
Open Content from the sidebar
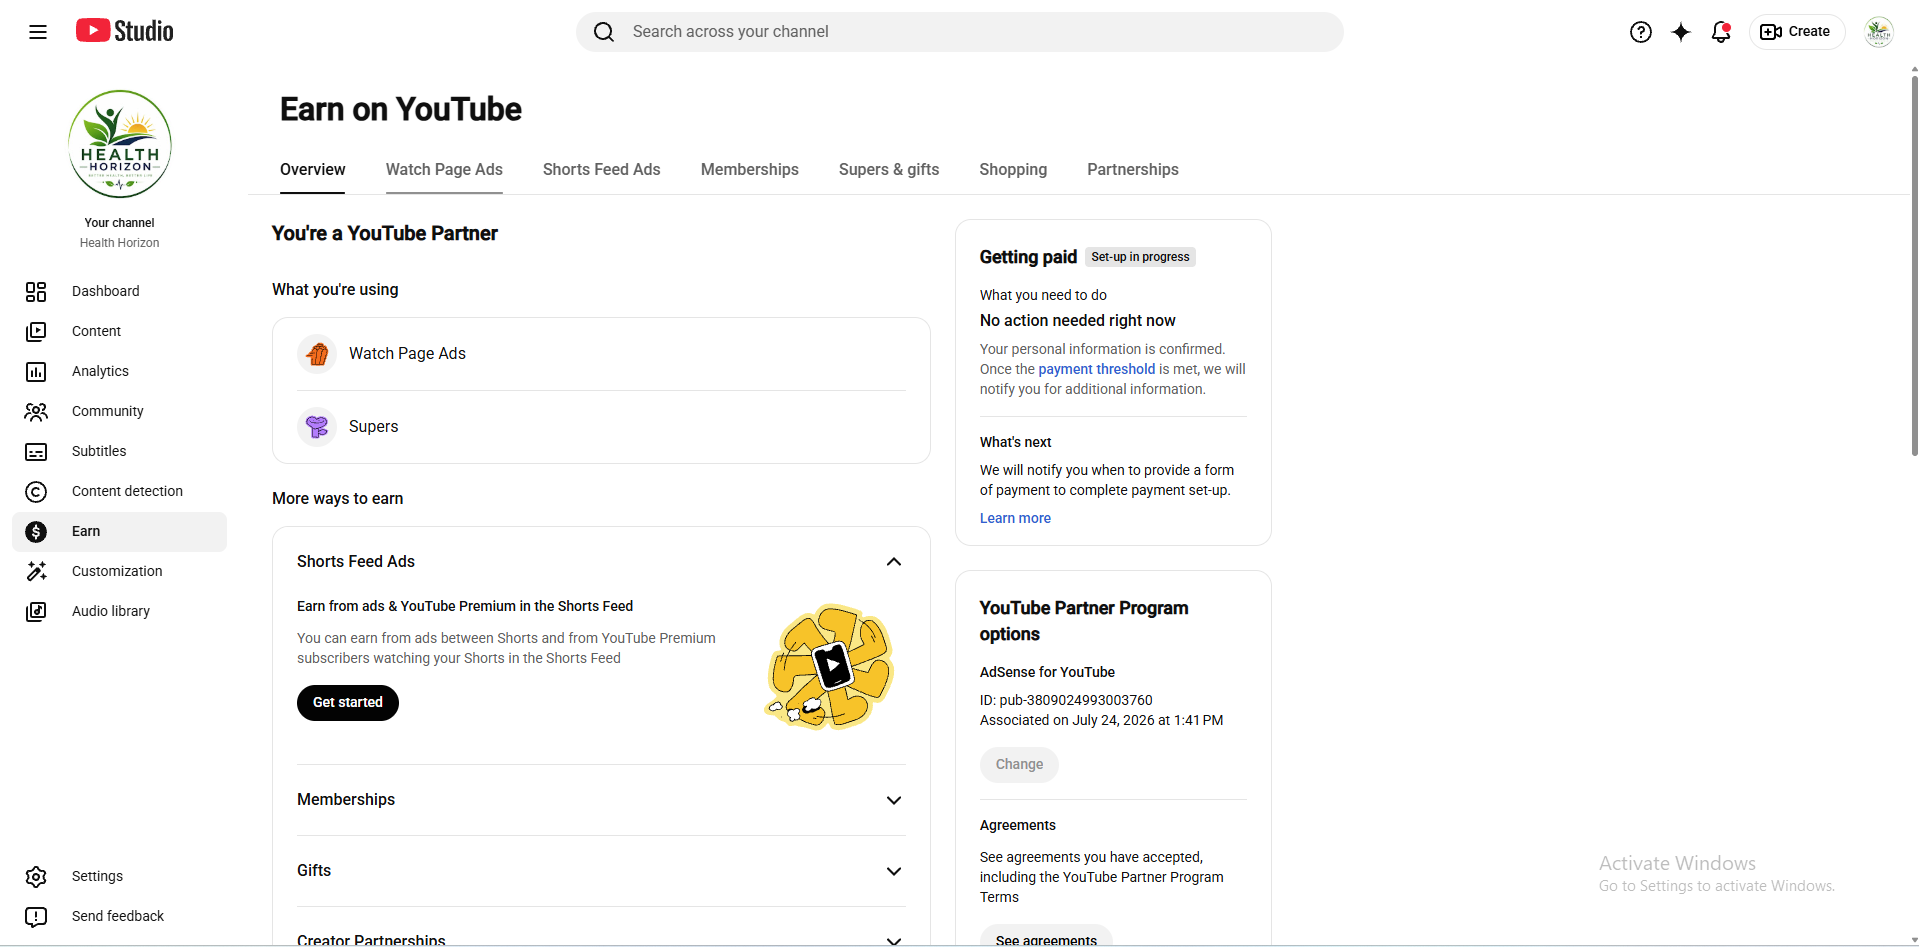(x=120, y=331)
